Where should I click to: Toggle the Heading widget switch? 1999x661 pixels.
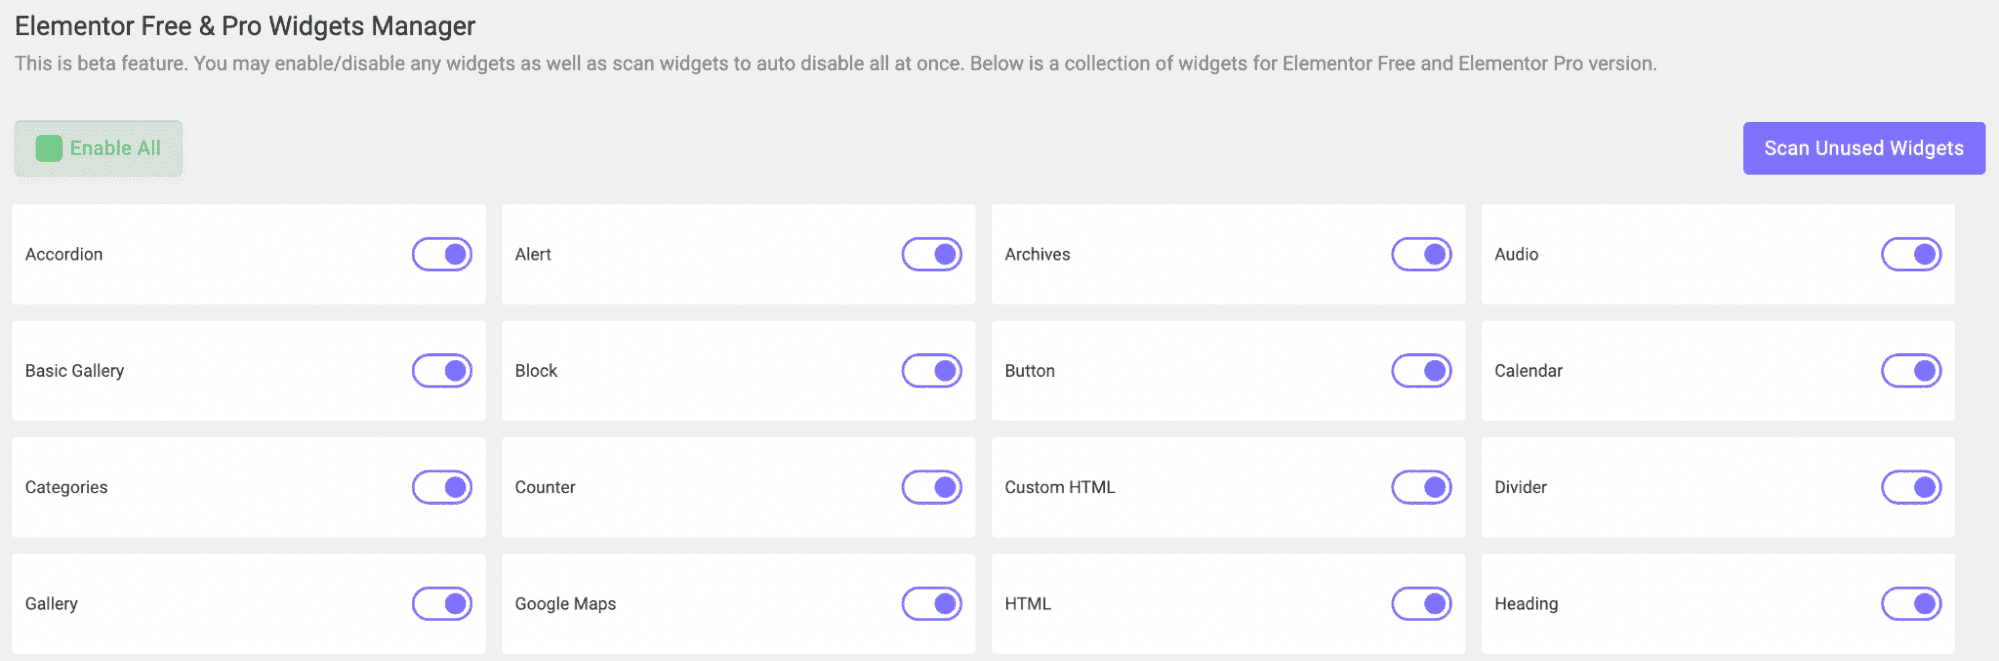(x=1911, y=604)
